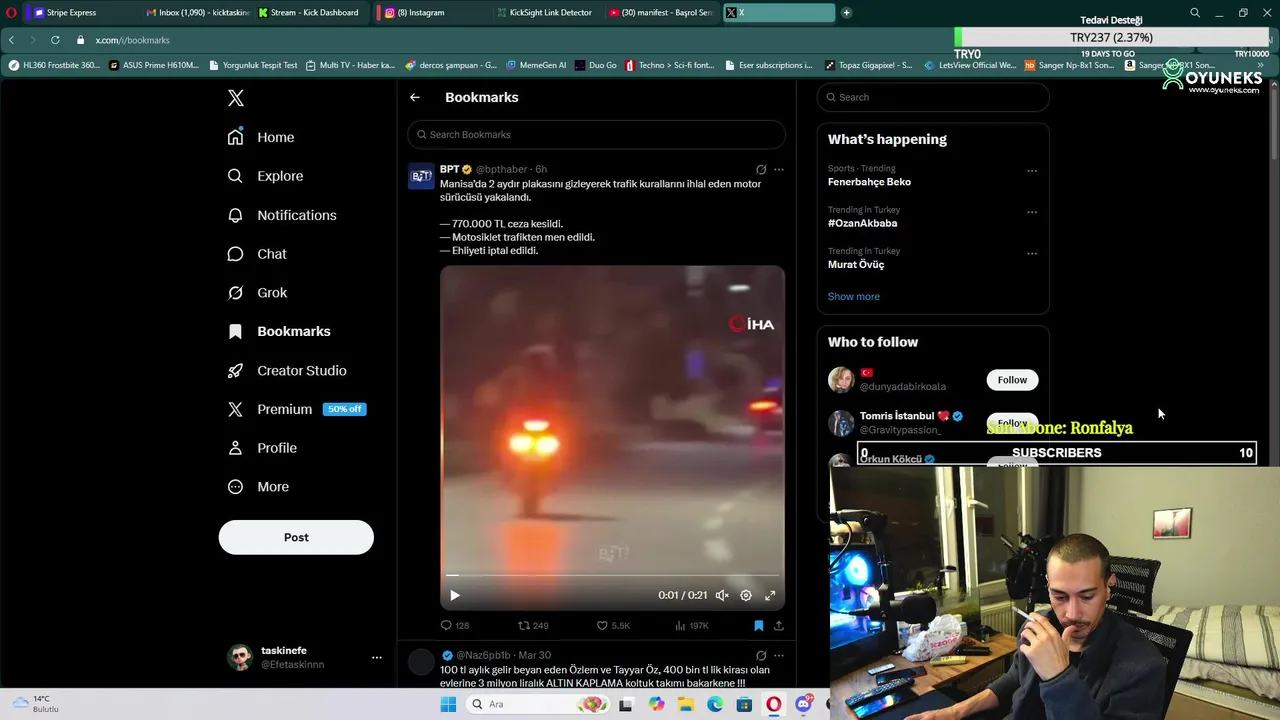1280x720 pixels.
Task: Open a new browser tab
Action: 847,13
